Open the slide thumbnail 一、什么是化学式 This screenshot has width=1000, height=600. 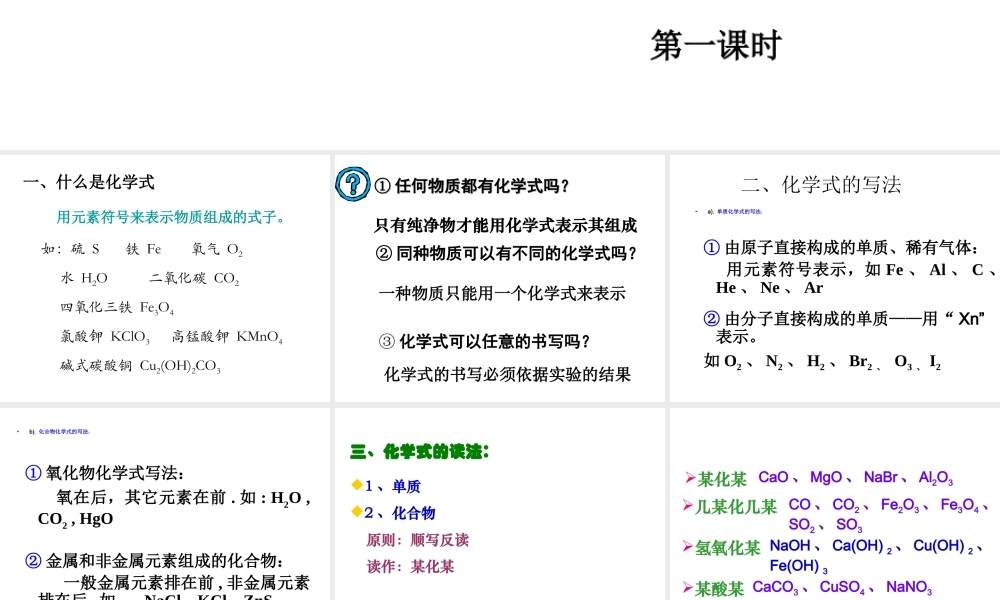pyautogui.click(x=165, y=278)
